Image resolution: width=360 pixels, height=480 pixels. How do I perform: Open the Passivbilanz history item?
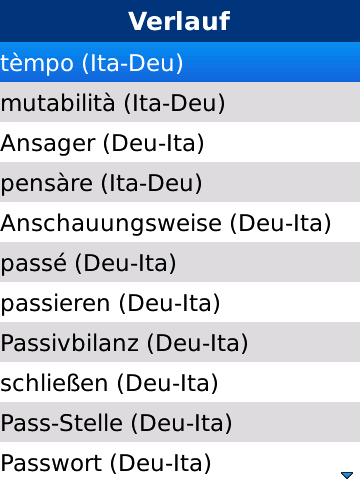point(180,342)
